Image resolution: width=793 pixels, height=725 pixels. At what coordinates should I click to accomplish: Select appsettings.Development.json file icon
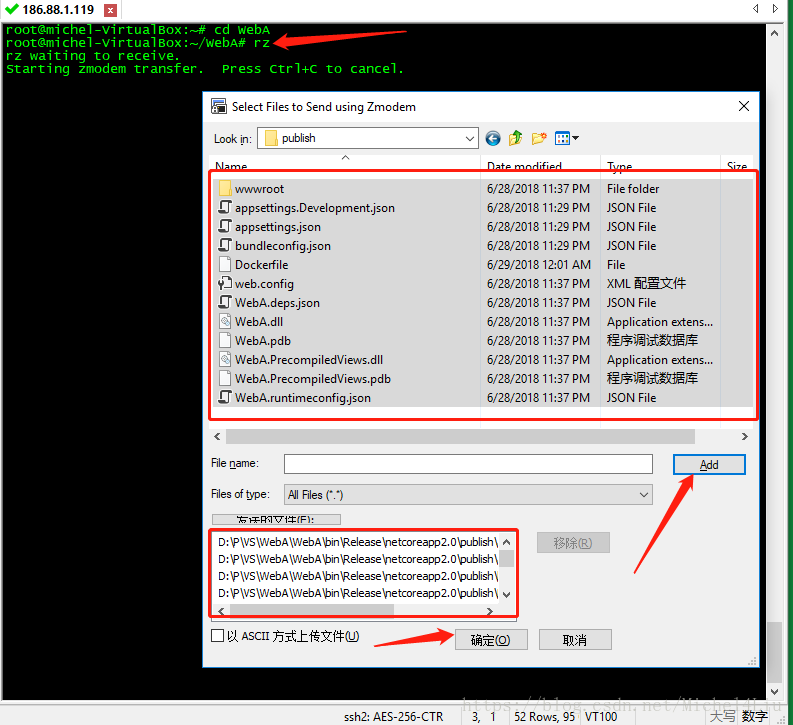pyautogui.click(x=226, y=207)
